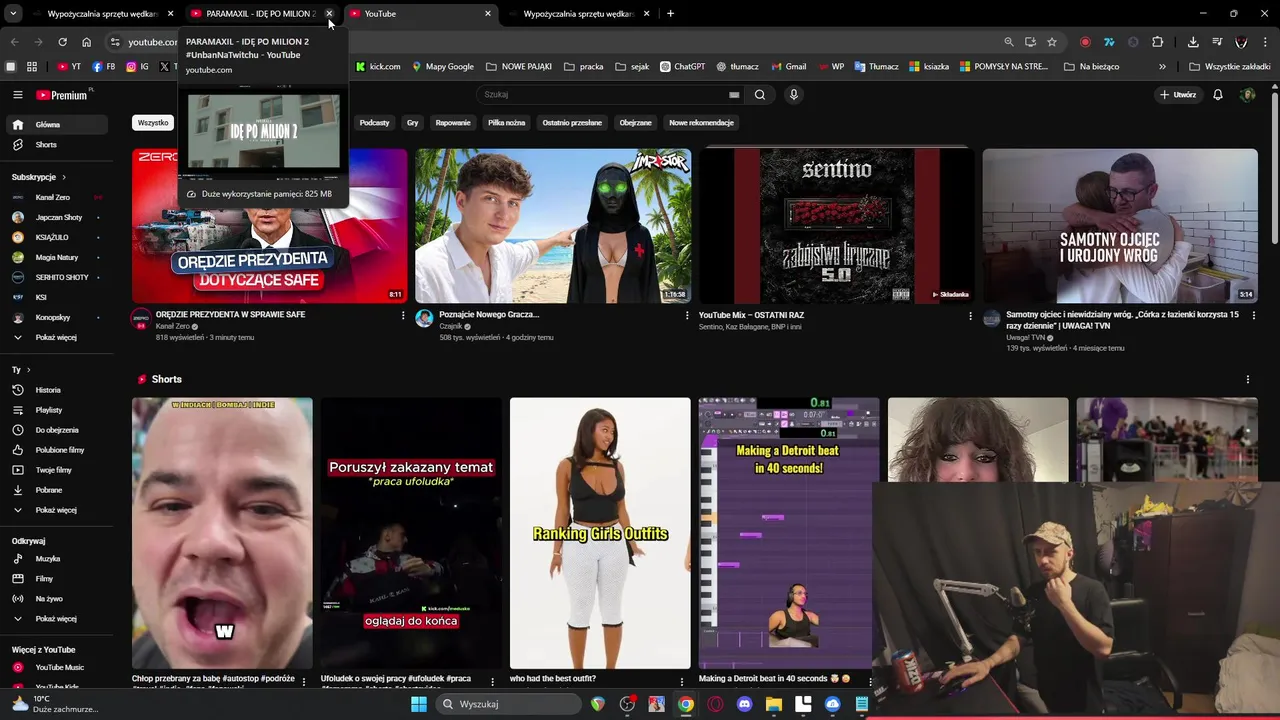
Task: Open options menu for YouTube Mix OSTATNI RAZ
Action: pos(970,316)
